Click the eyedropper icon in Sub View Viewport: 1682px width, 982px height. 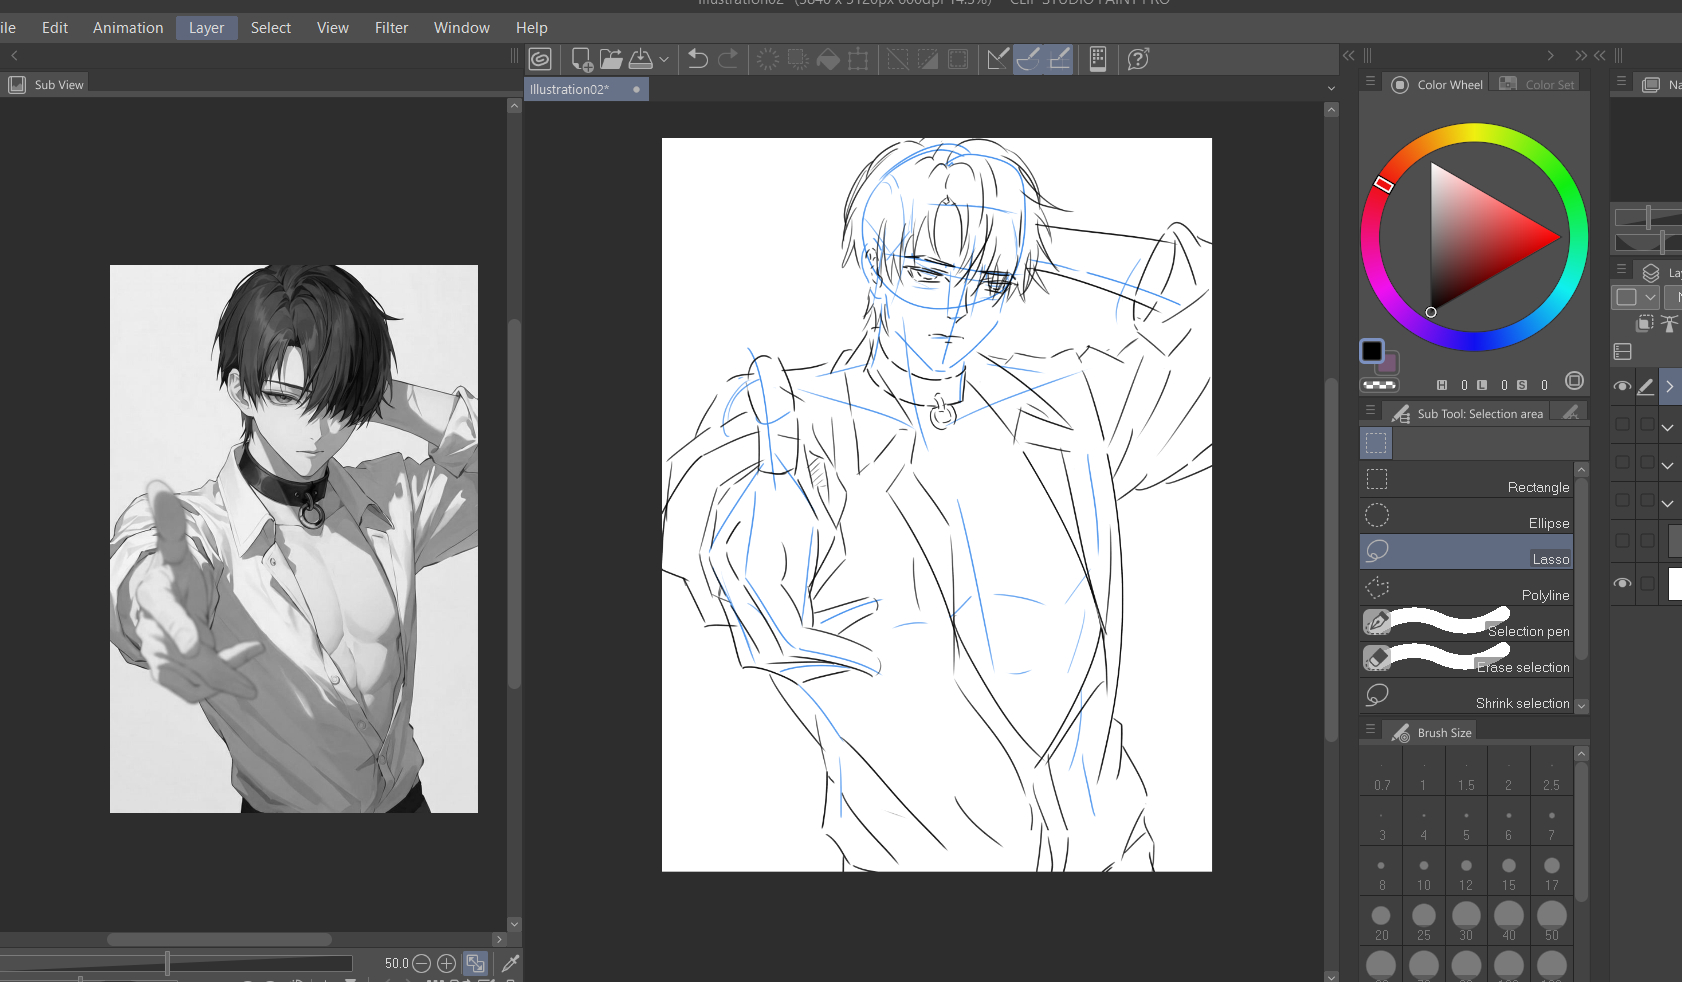pos(510,963)
